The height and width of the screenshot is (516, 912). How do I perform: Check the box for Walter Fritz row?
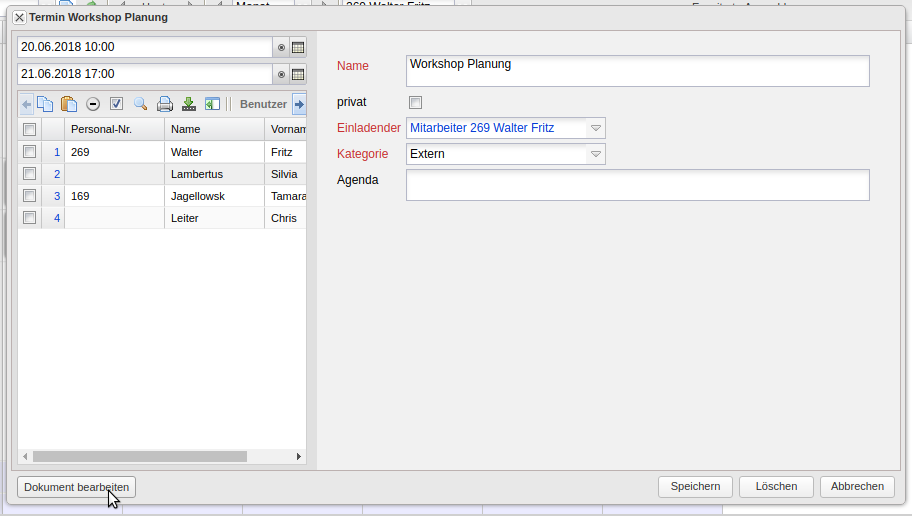pyautogui.click(x=30, y=152)
